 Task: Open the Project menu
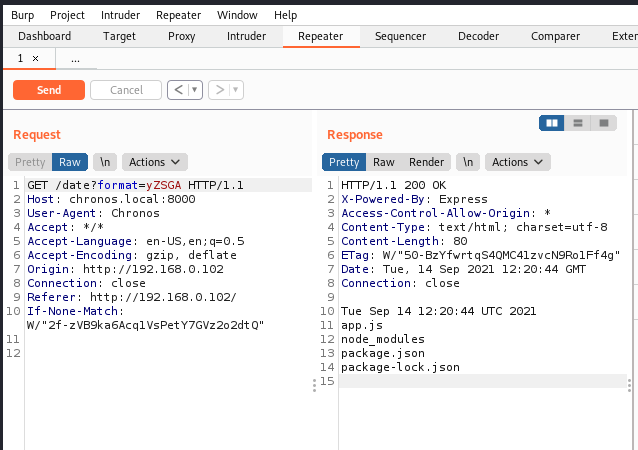click(x=67, y=15)
